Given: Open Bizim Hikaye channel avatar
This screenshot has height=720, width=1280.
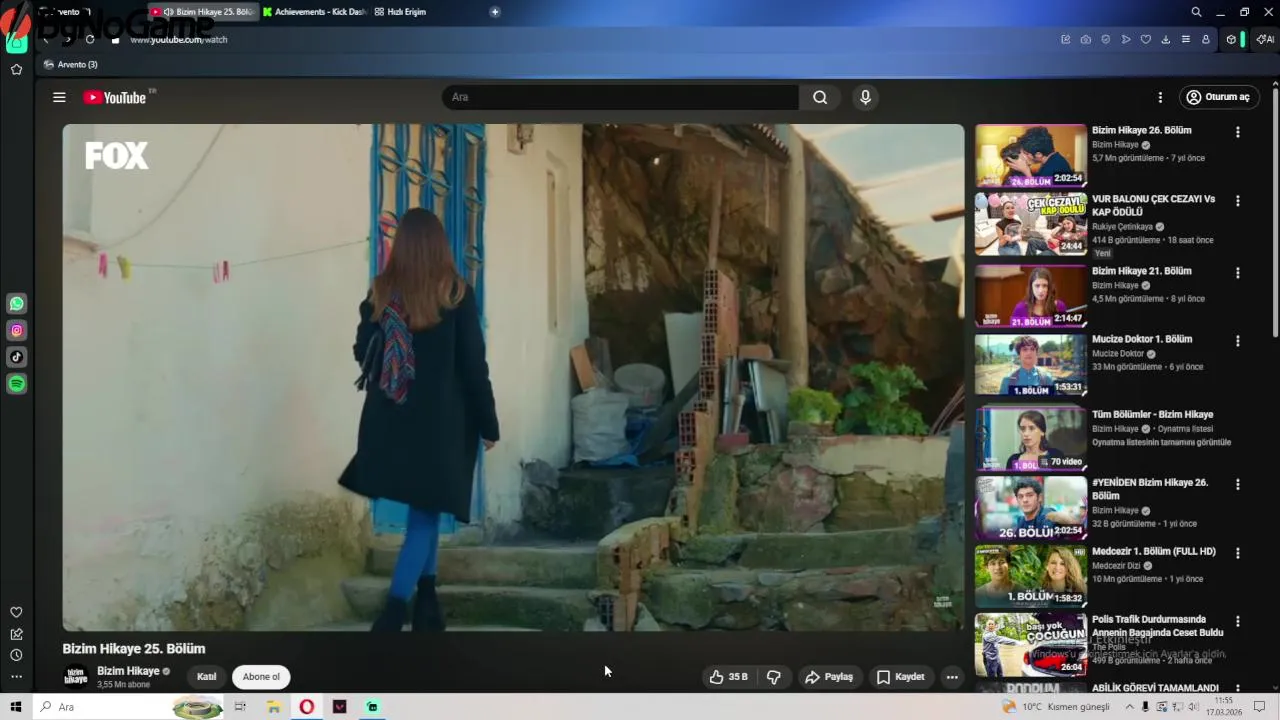Looking at the screenshot, I should point(76,677).
